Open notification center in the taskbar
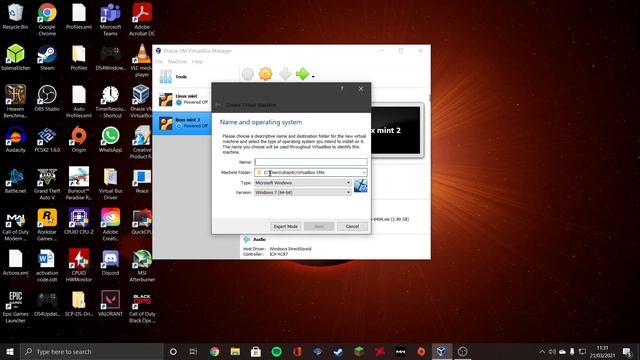 627,352
